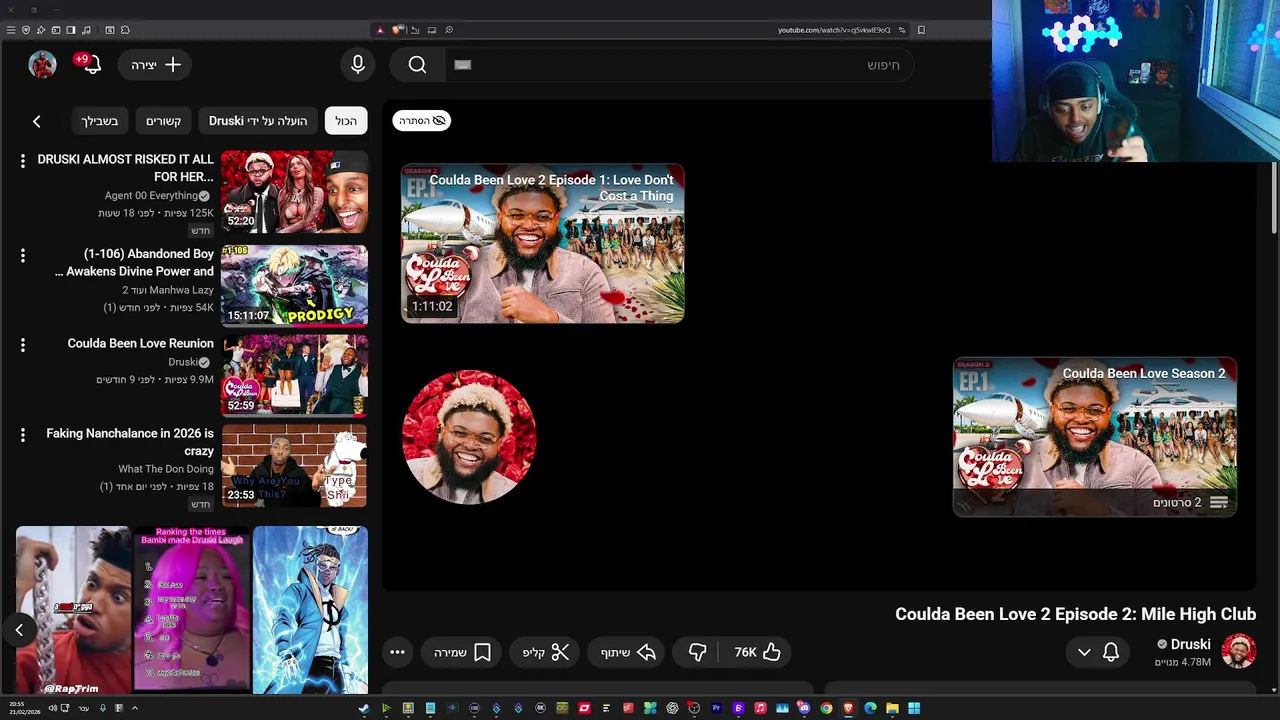Open options menu for Faking Nanchalance video
Viewport: 1280px width, 720px height.
coord(22,435)
